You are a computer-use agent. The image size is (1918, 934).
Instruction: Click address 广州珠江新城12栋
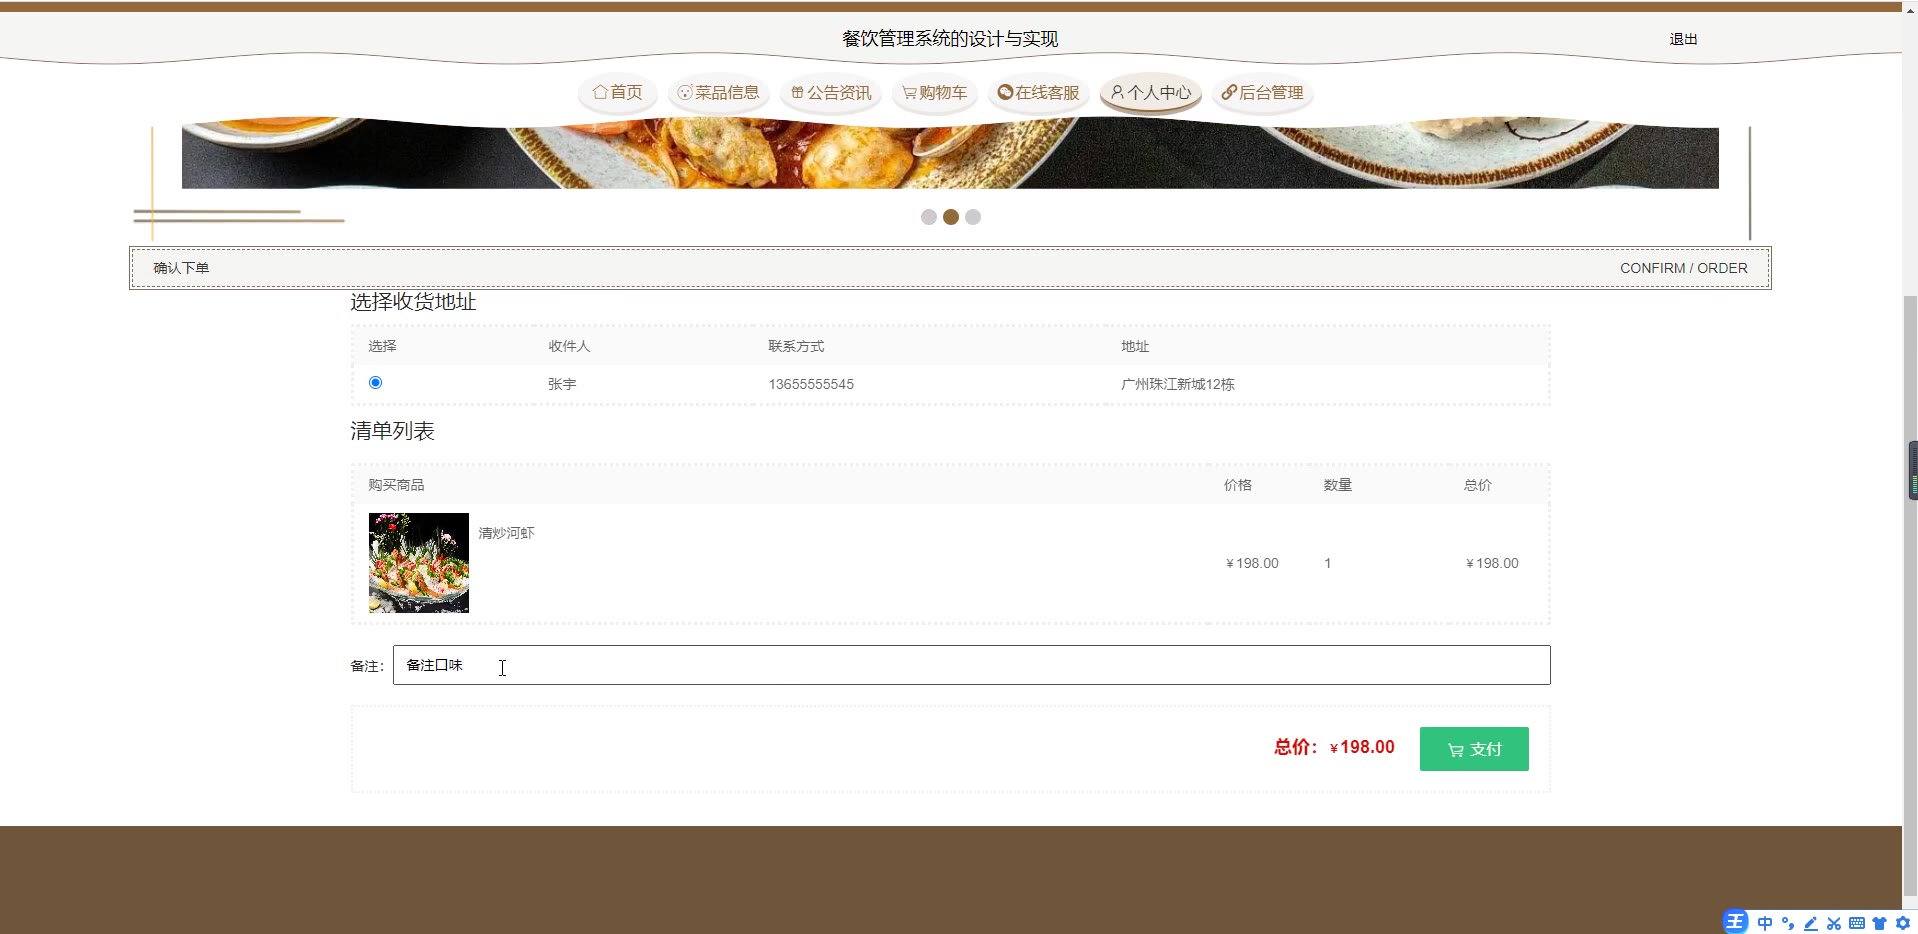(1178, 384)
